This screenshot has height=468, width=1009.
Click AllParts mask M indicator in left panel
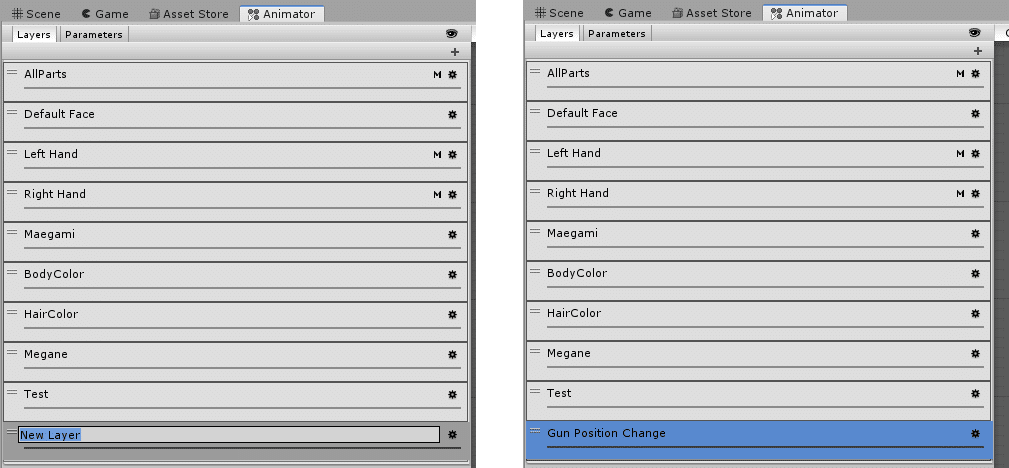point(438,75)
